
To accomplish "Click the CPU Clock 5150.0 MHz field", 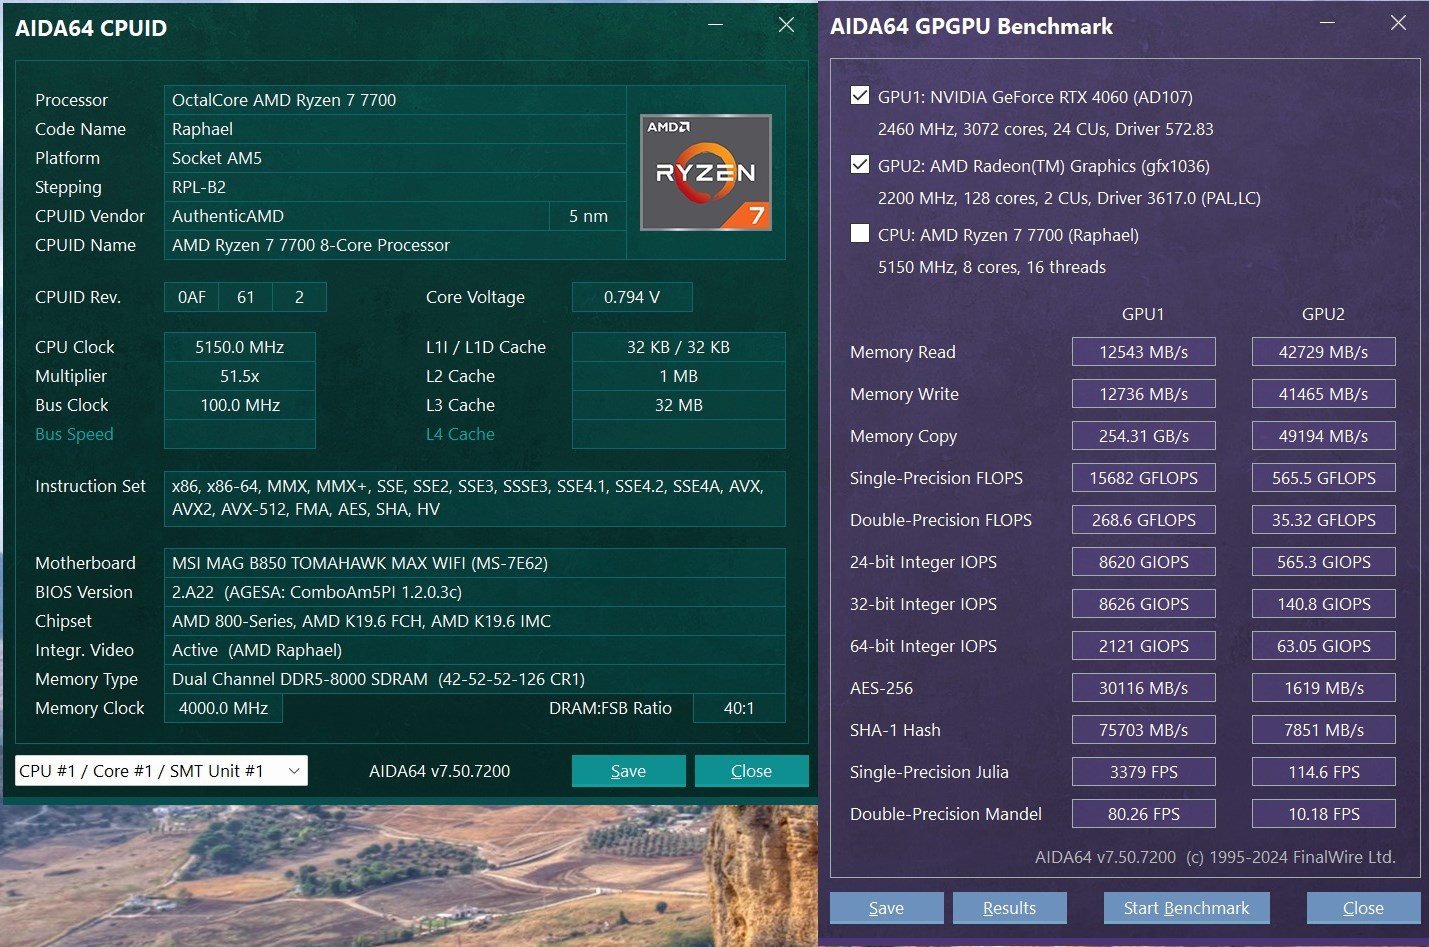I will pyautogui.click(x=240, y=347).
